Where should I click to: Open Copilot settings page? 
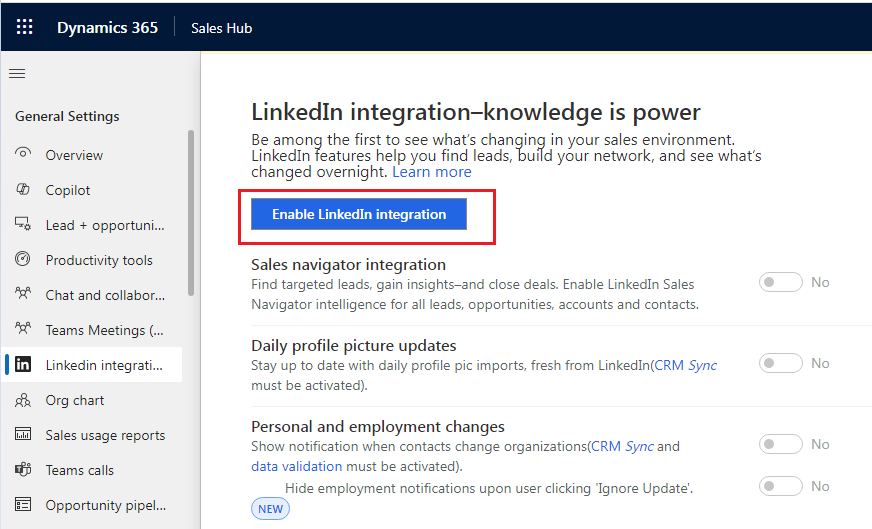tap(93, 190)
